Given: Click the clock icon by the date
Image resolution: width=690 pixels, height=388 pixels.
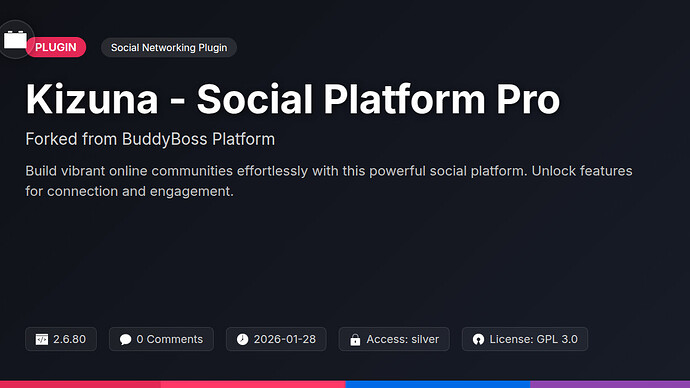Looking at the screenshot, I should click(x=242, y=339).
